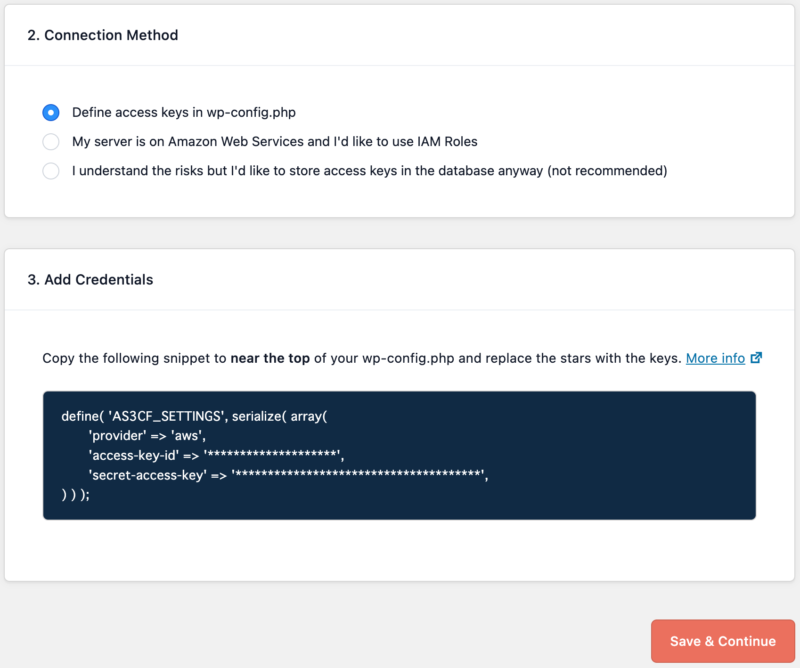Click the access-key-id asterisk placeholder value
This screenshot has width=800, height=668.
tap(272, 454)
